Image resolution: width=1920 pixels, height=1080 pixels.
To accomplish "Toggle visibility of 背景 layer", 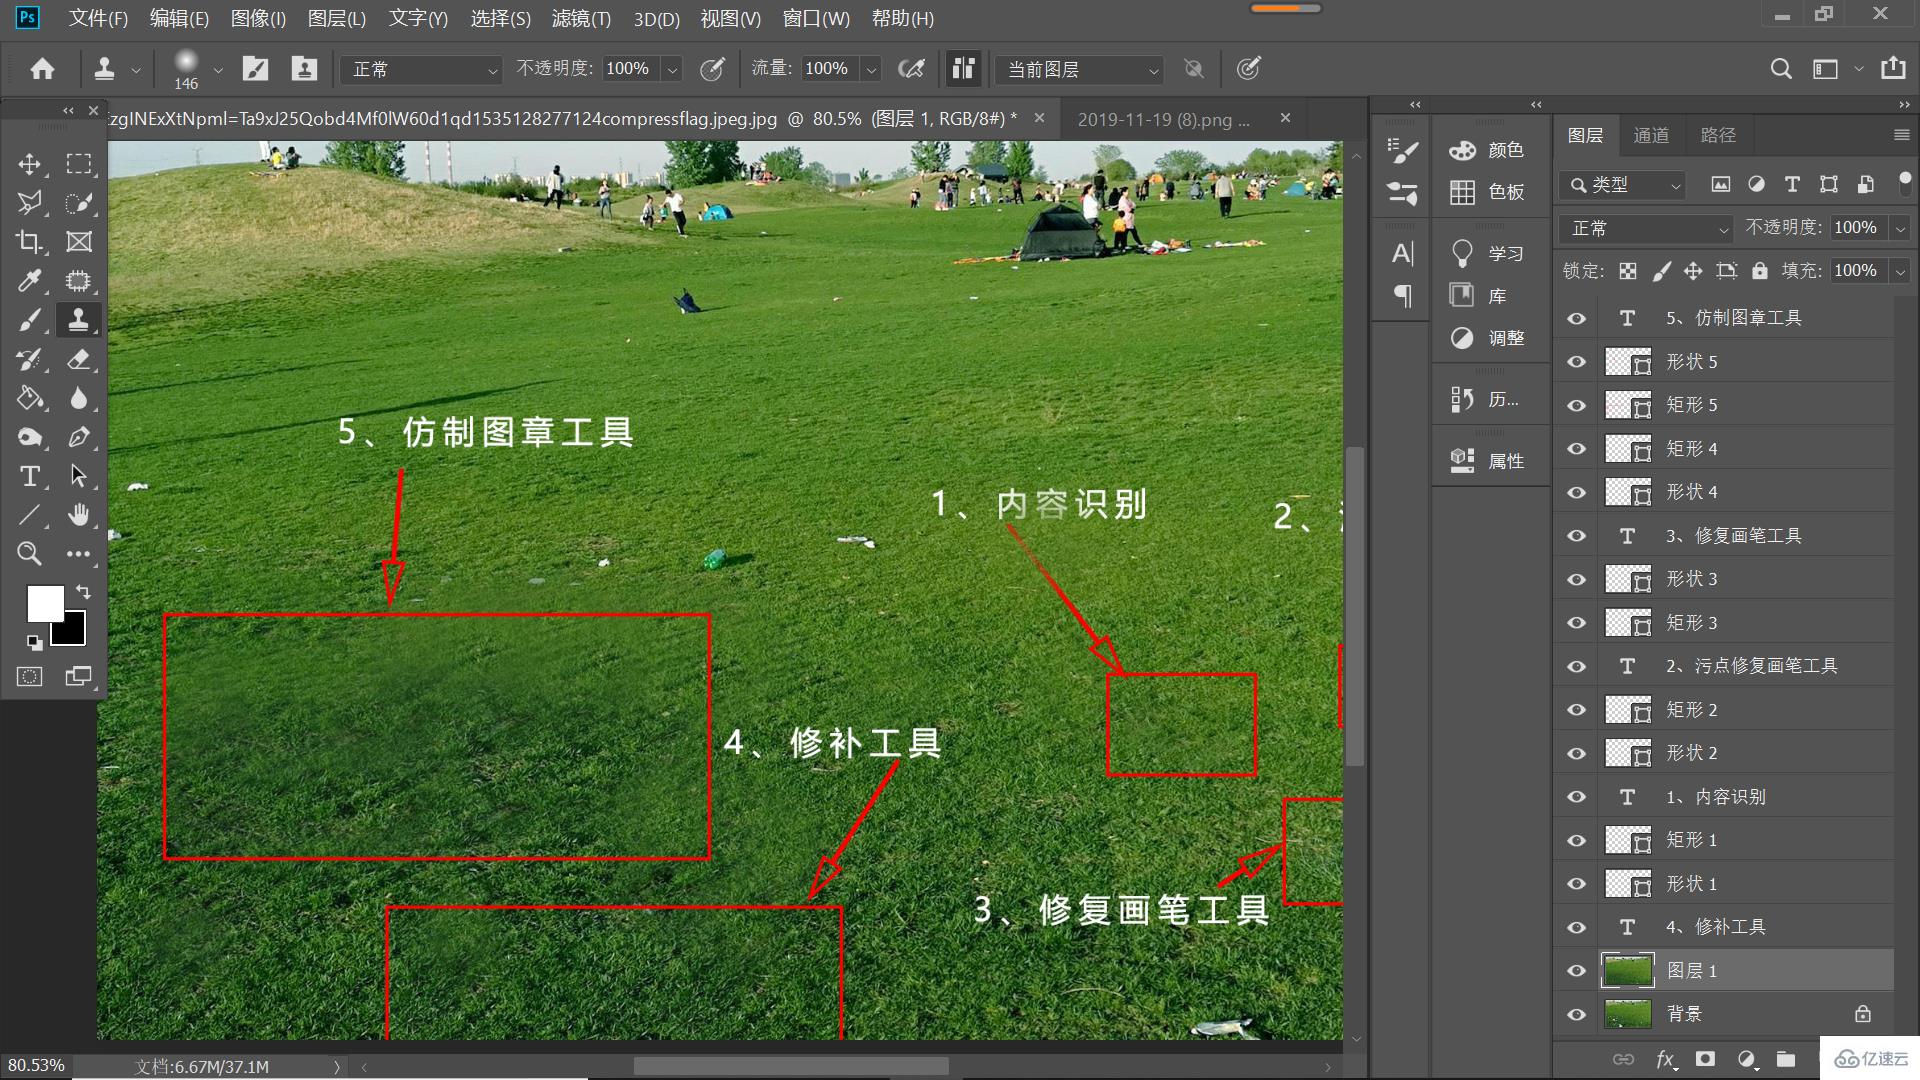I will (x=1578, y=1015).
